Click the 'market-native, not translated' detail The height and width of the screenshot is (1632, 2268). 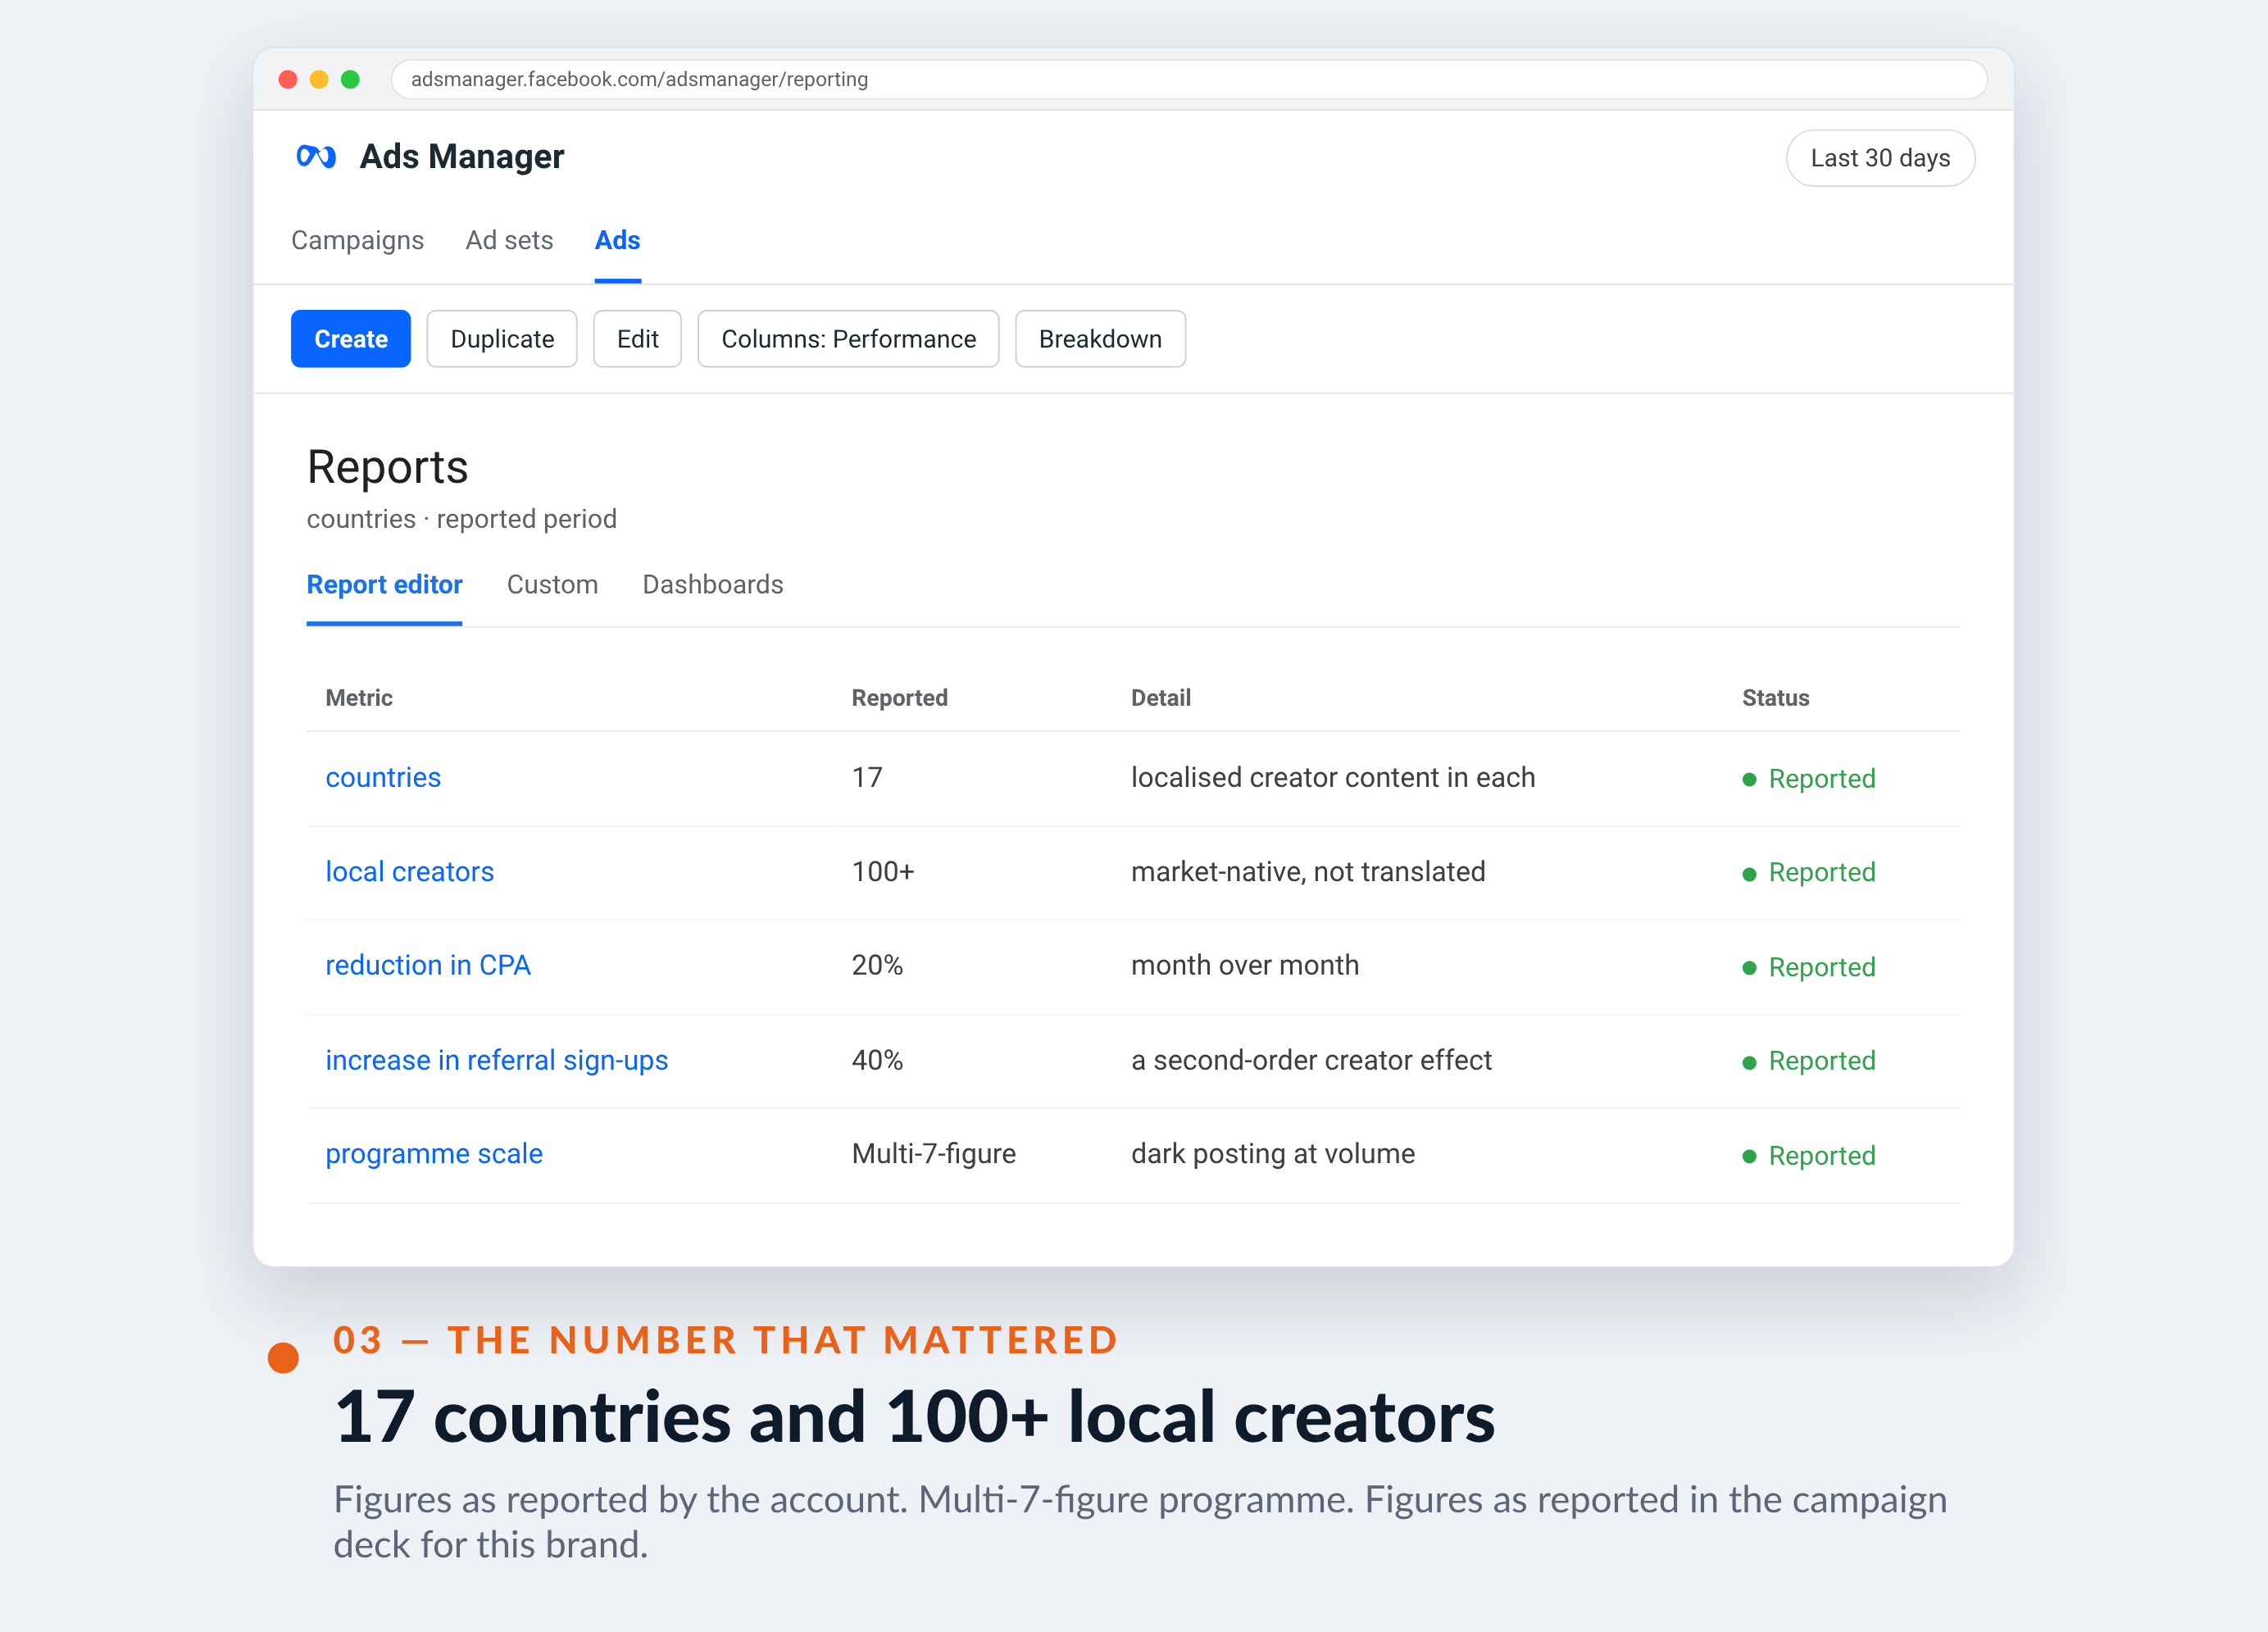(1308, 872)
